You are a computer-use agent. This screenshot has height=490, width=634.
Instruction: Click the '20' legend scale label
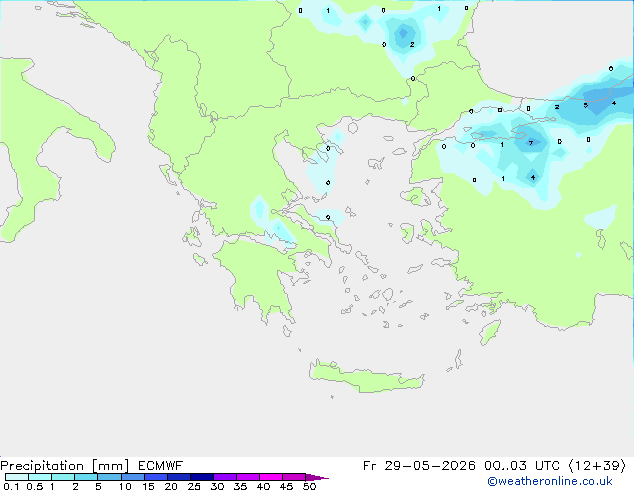[x=171, y=486]
